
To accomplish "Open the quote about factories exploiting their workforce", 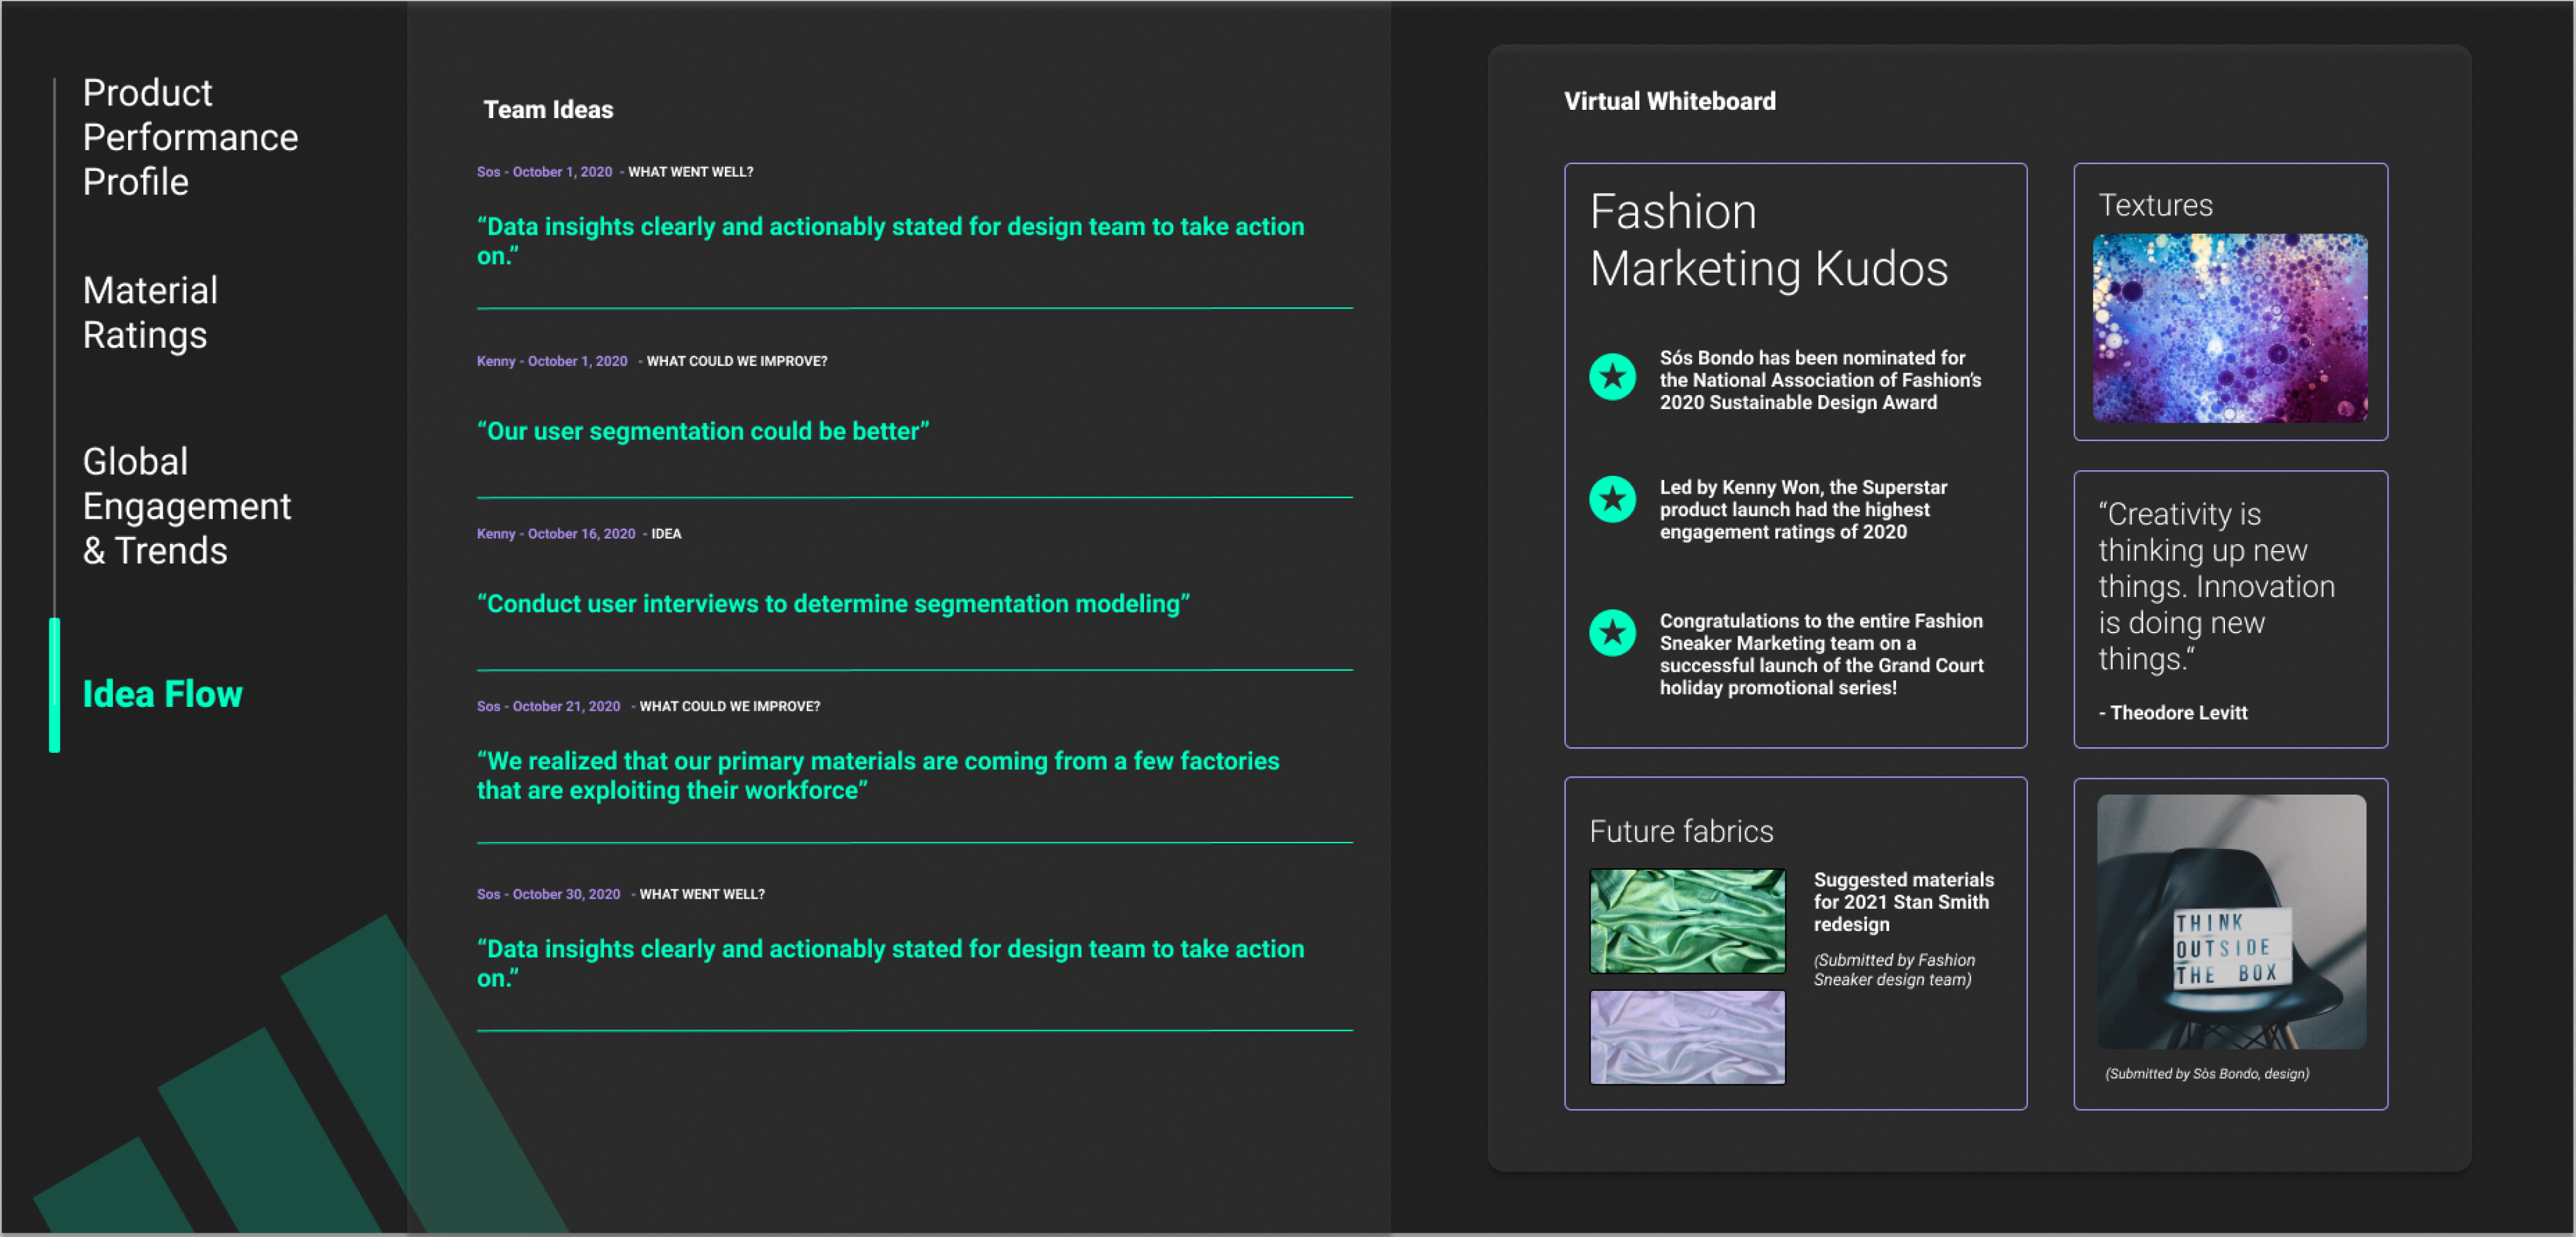I will (x=878, y=775).
